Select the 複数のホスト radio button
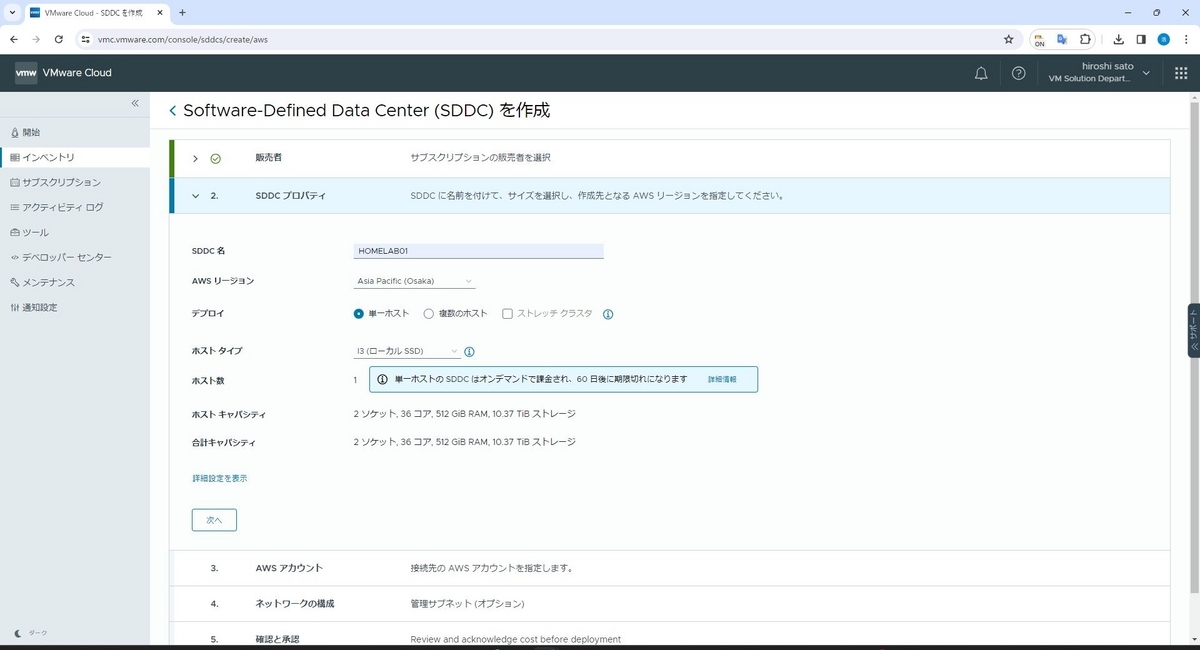This screenshot has height=650, width=1200. [429, 314]
